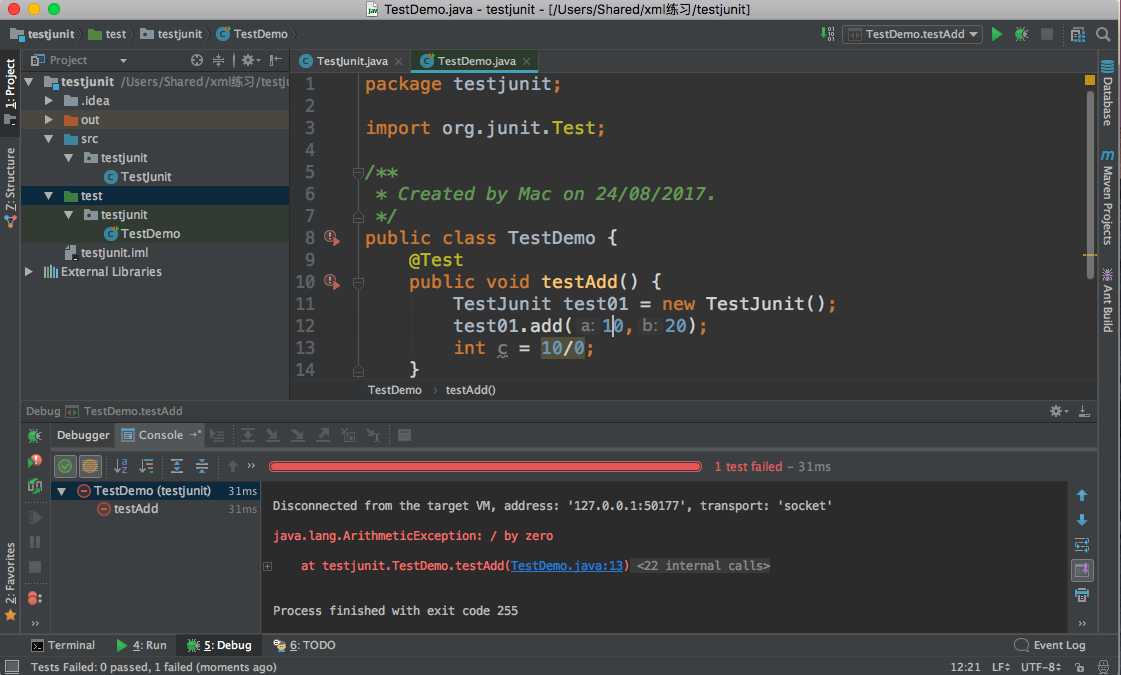
Task: Click console scroll down blue arrow
Action: click(x=1082, y=520)
